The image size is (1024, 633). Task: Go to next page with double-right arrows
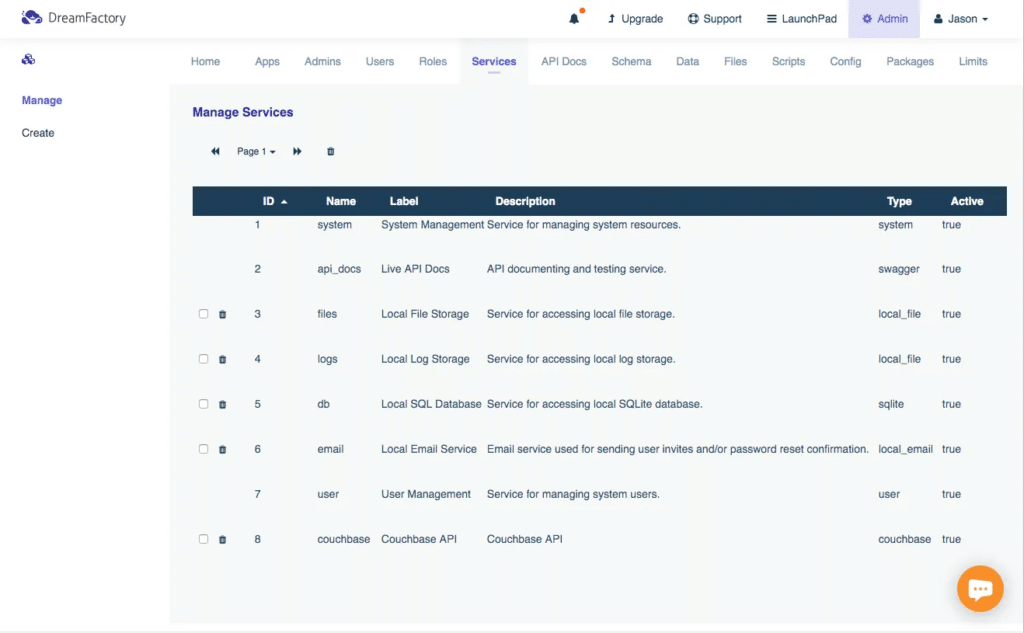[x=295, y=151]
